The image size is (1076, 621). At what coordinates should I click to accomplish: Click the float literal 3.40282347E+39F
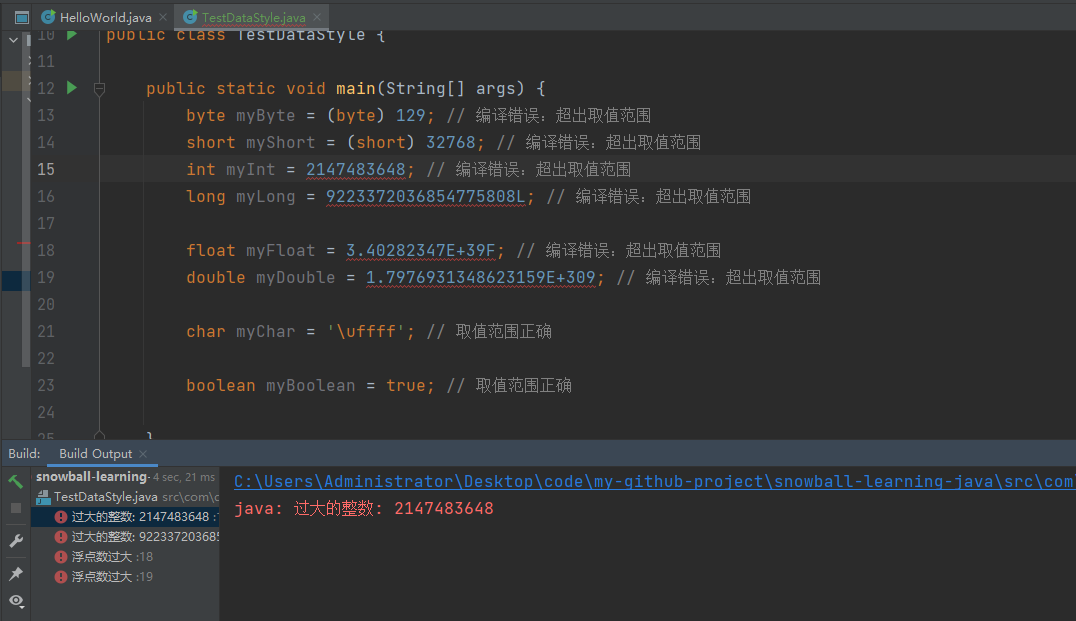(x=421, y=250)
